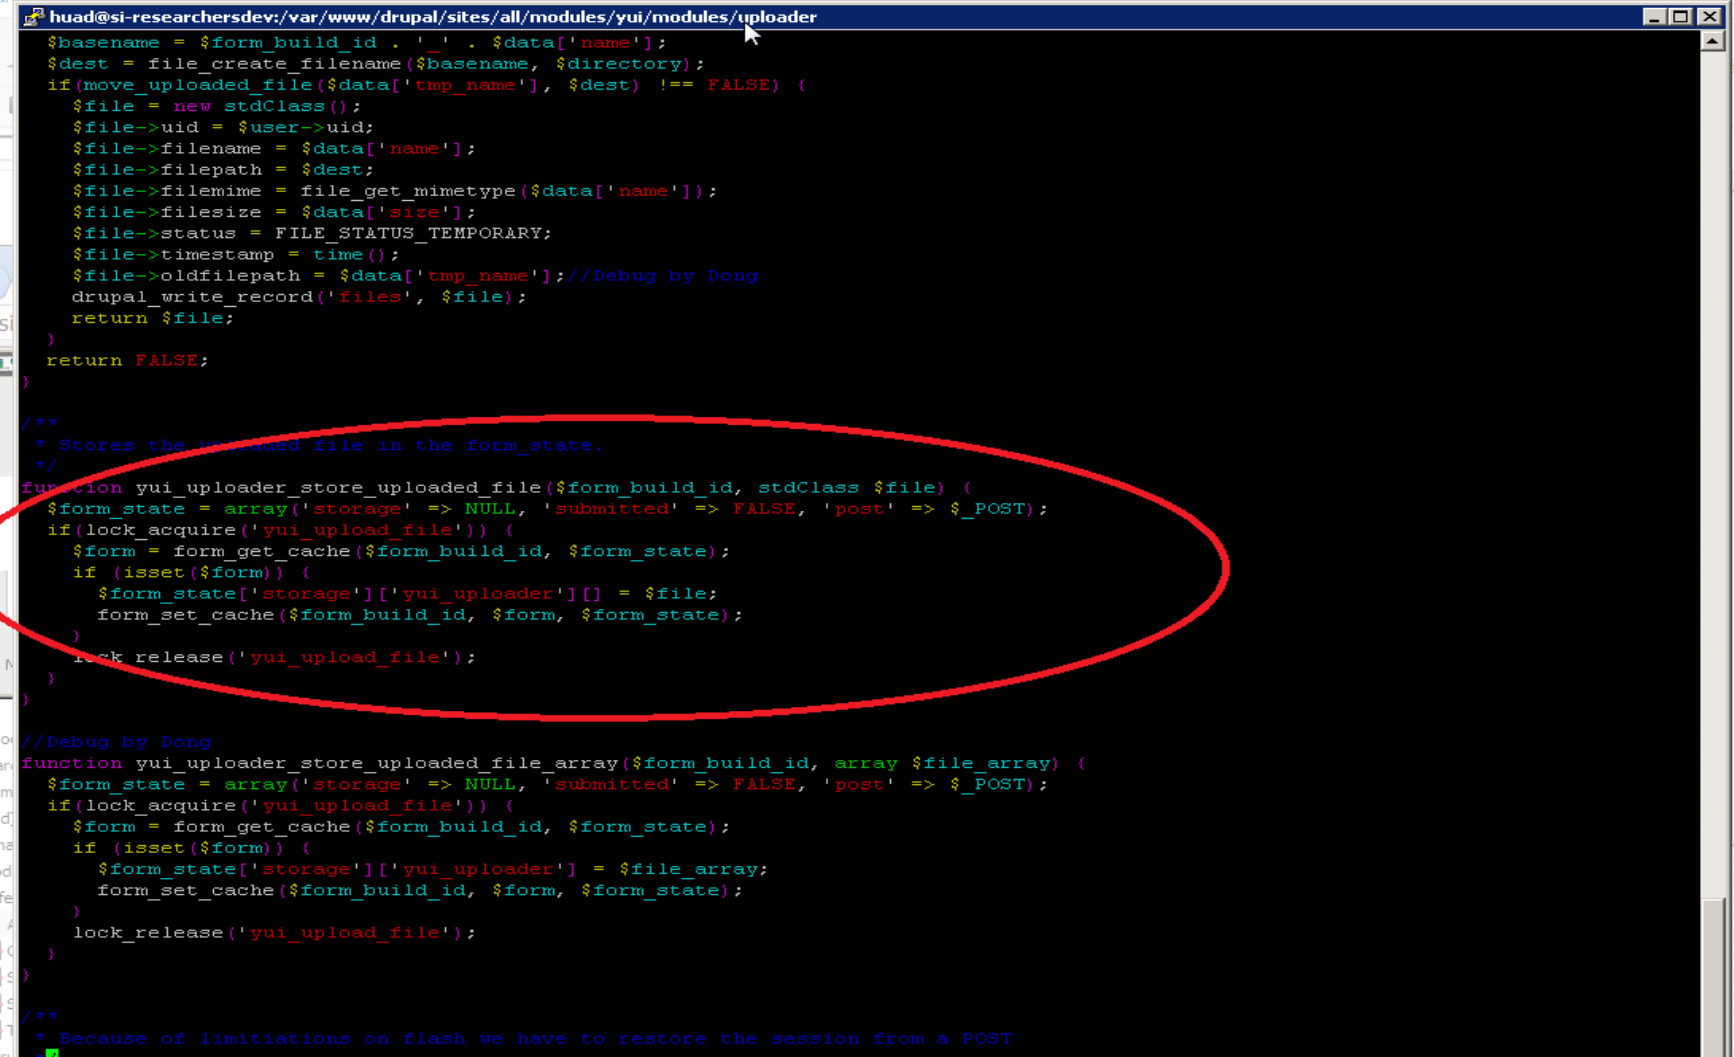Click the green cursor block at bottom left

52,1053
